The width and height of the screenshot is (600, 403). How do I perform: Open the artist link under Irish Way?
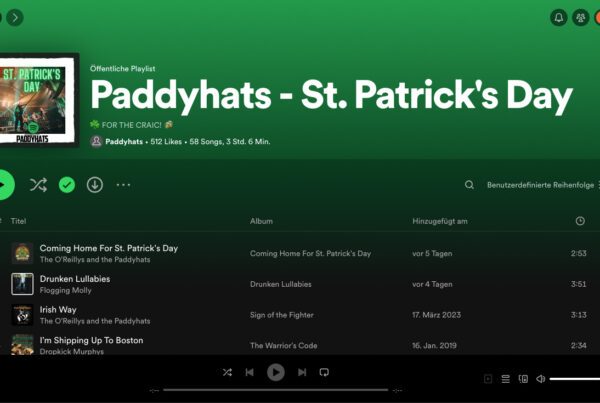tap(95, 321)
